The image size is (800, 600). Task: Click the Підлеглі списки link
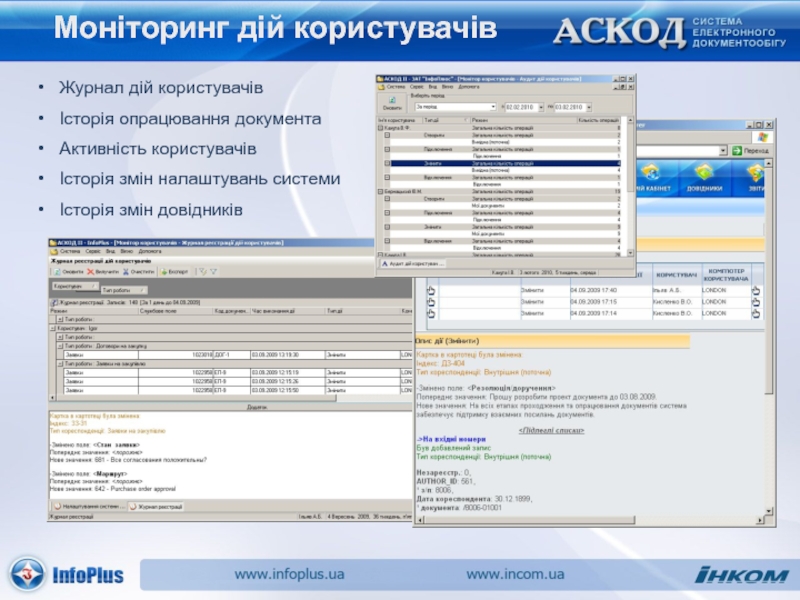(x=551, y=431)
